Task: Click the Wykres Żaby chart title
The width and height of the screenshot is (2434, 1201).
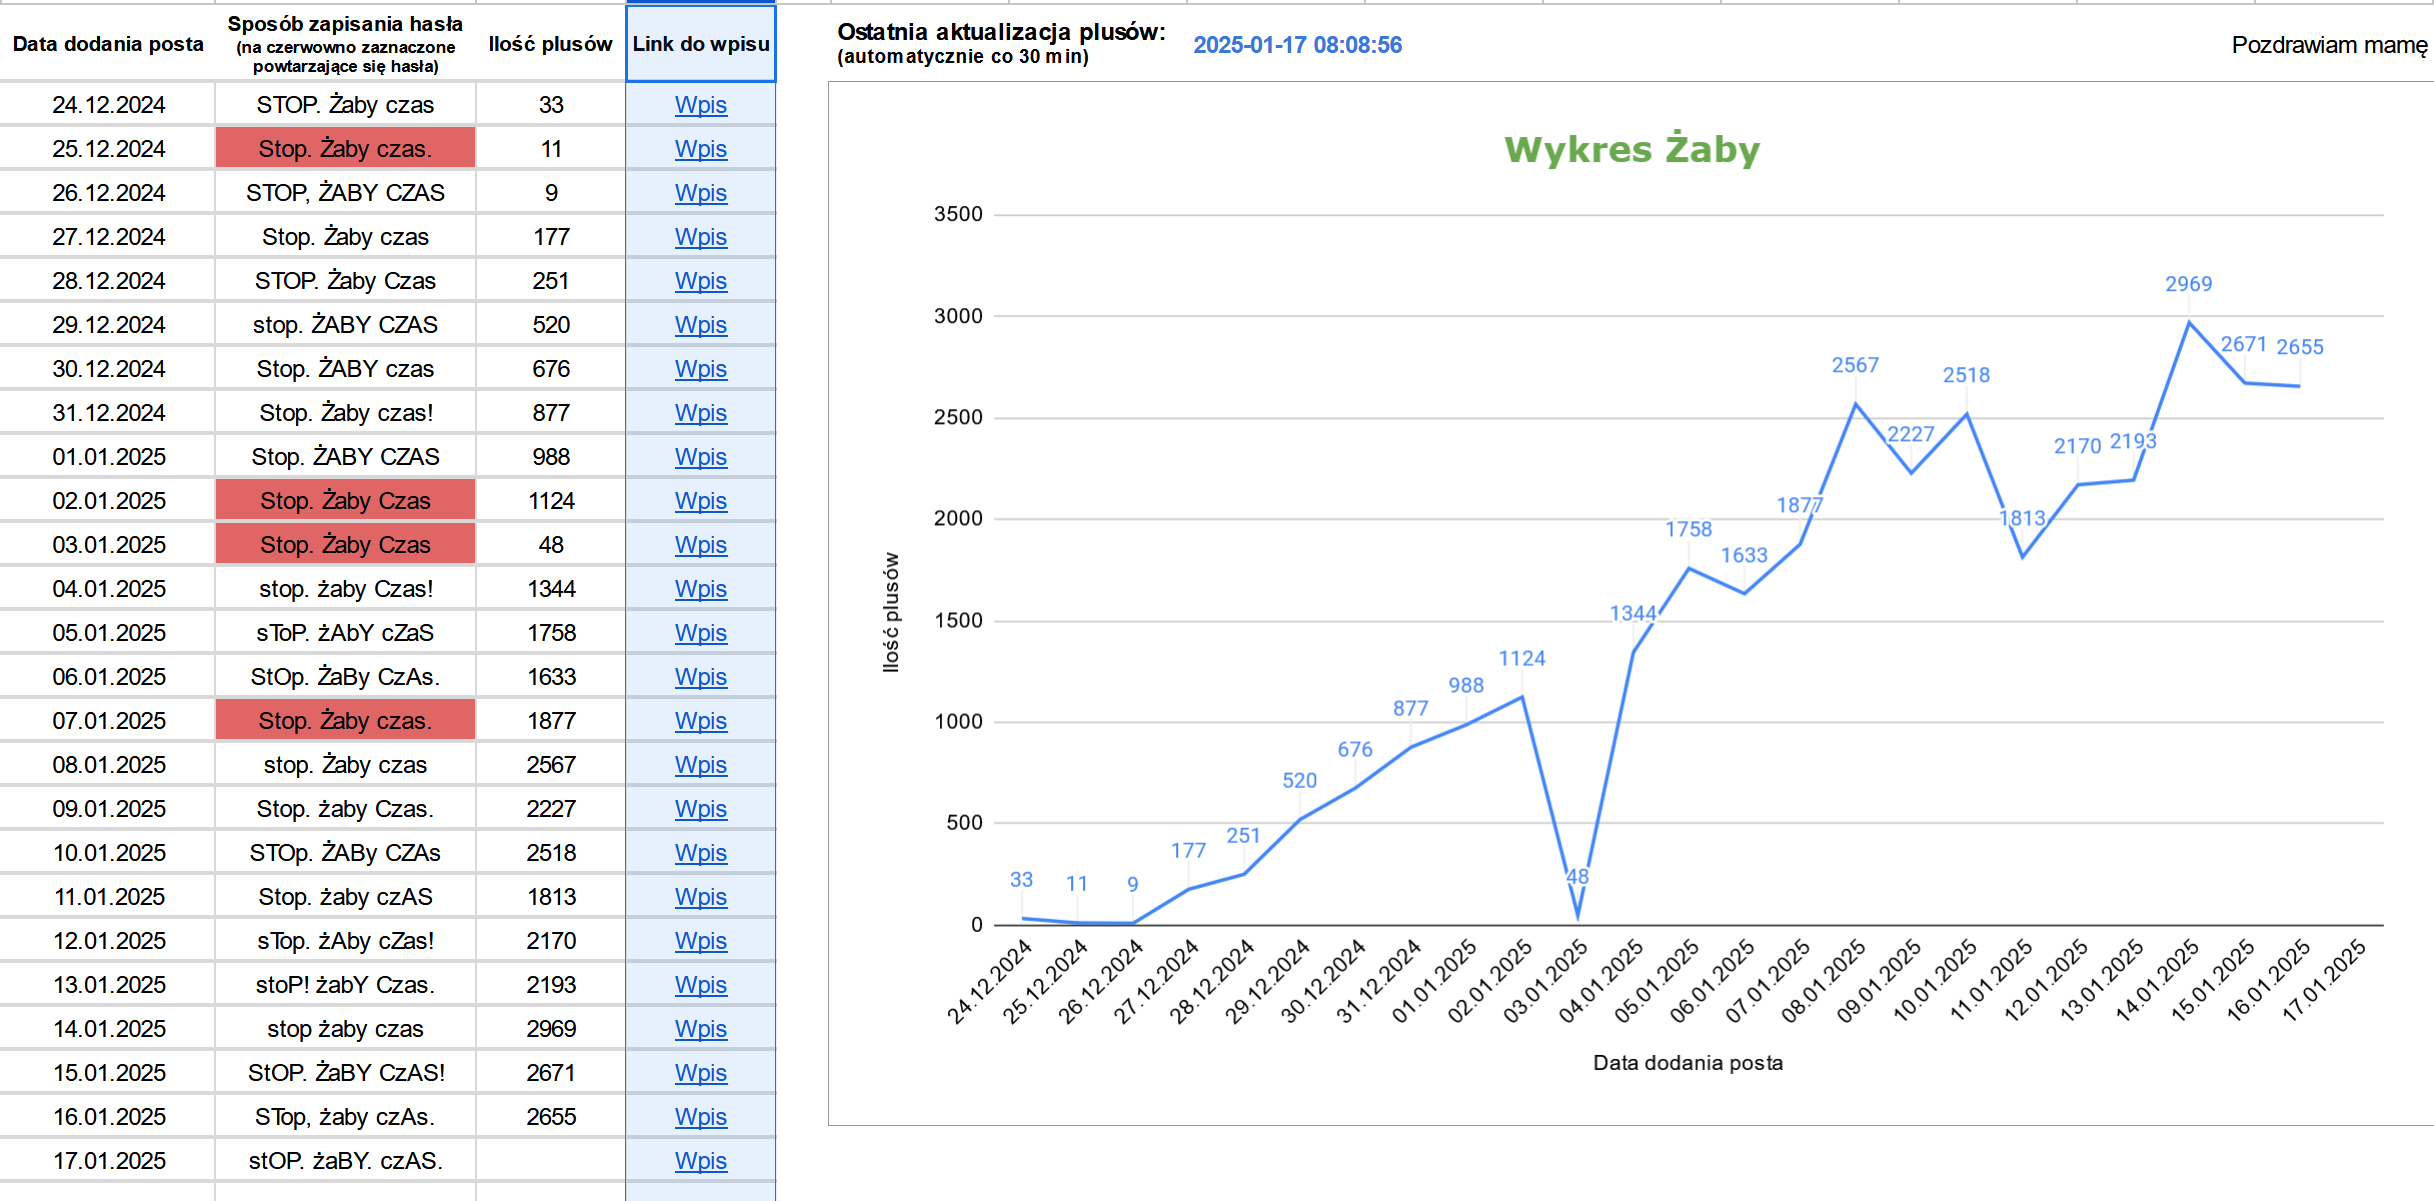Action: (x=1631, y=150)
